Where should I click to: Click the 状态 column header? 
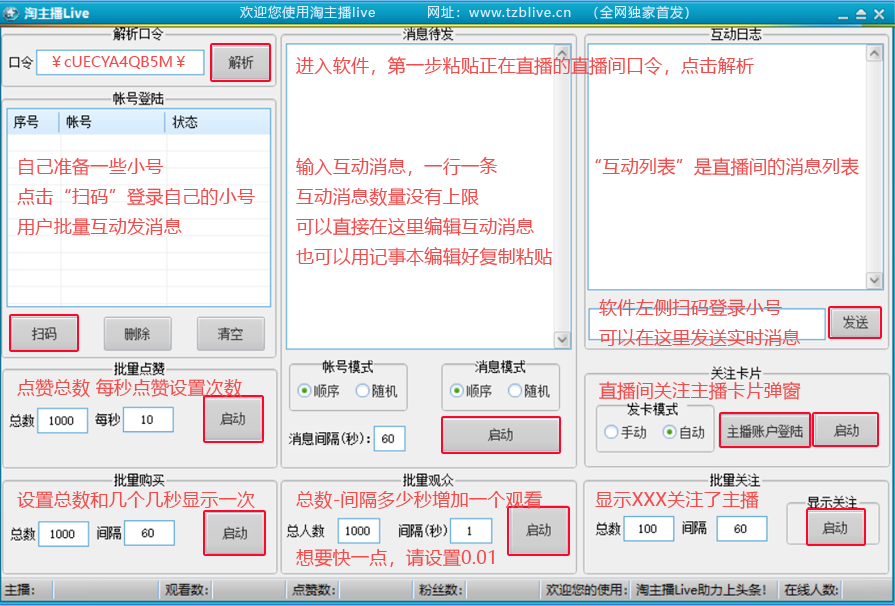click(x=217, y=122)
